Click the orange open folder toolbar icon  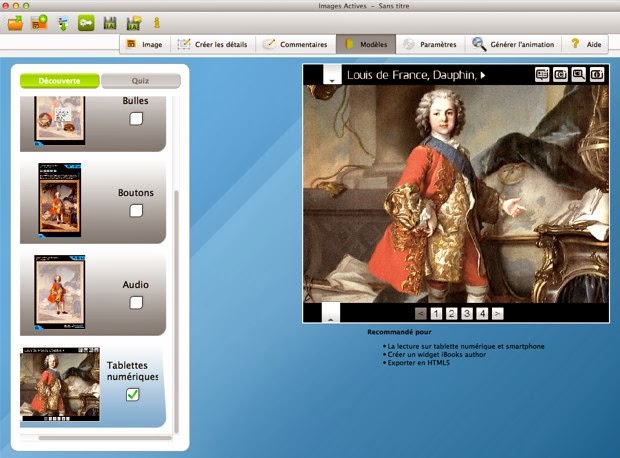(15, 23)
